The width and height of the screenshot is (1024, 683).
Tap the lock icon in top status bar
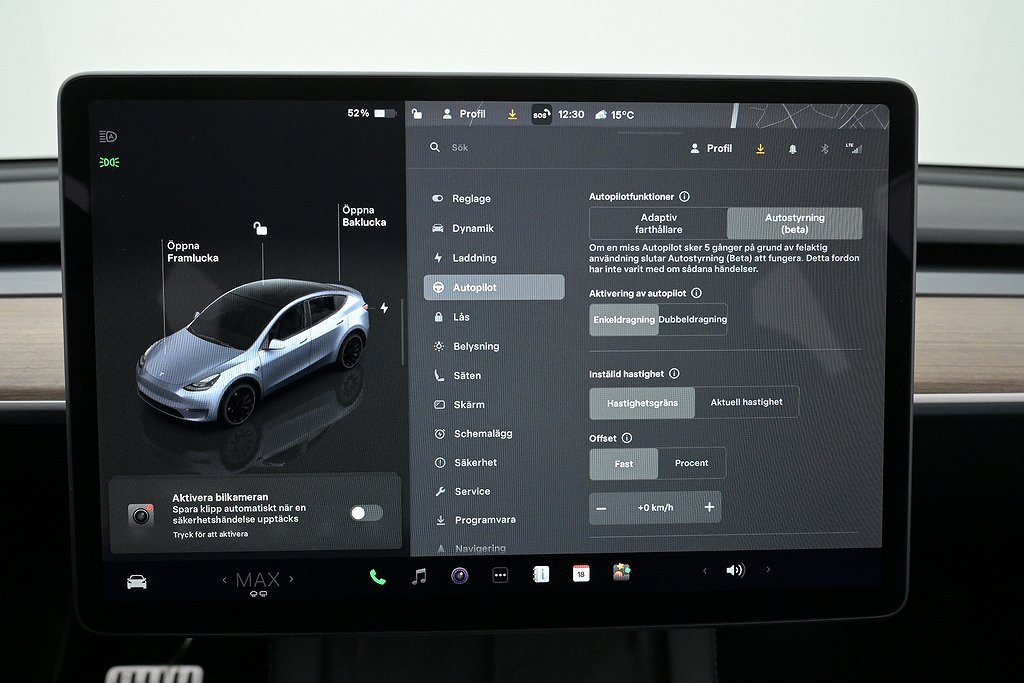[x=417, y=114]
